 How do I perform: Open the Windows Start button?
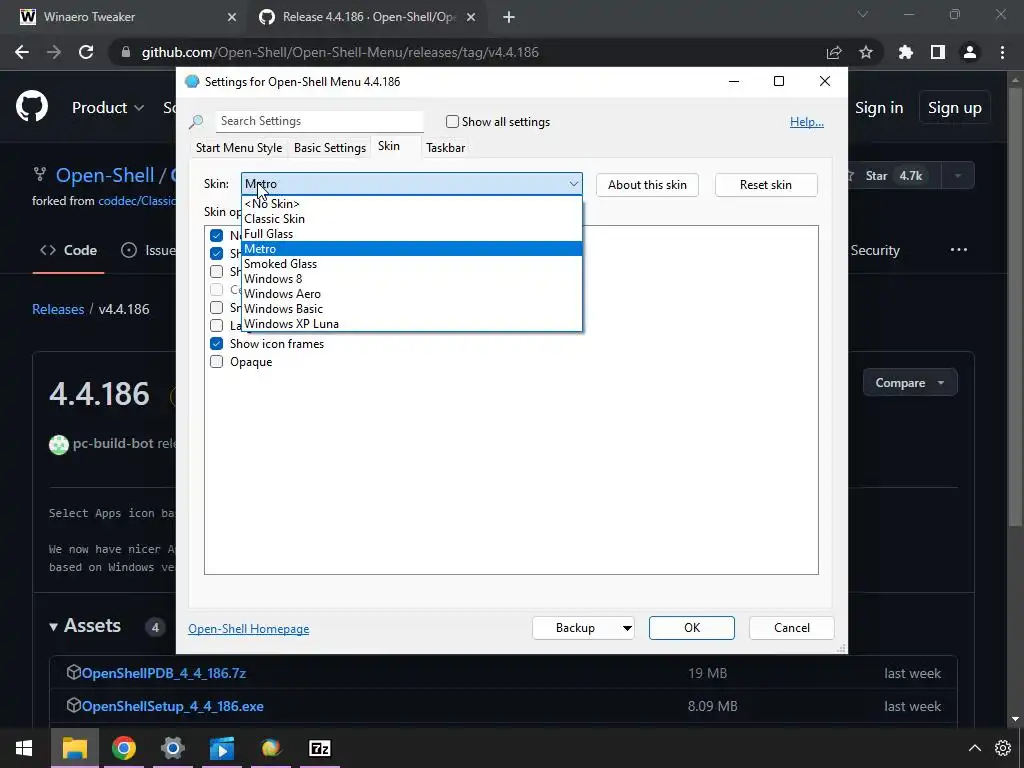click(x=24, y=748)
